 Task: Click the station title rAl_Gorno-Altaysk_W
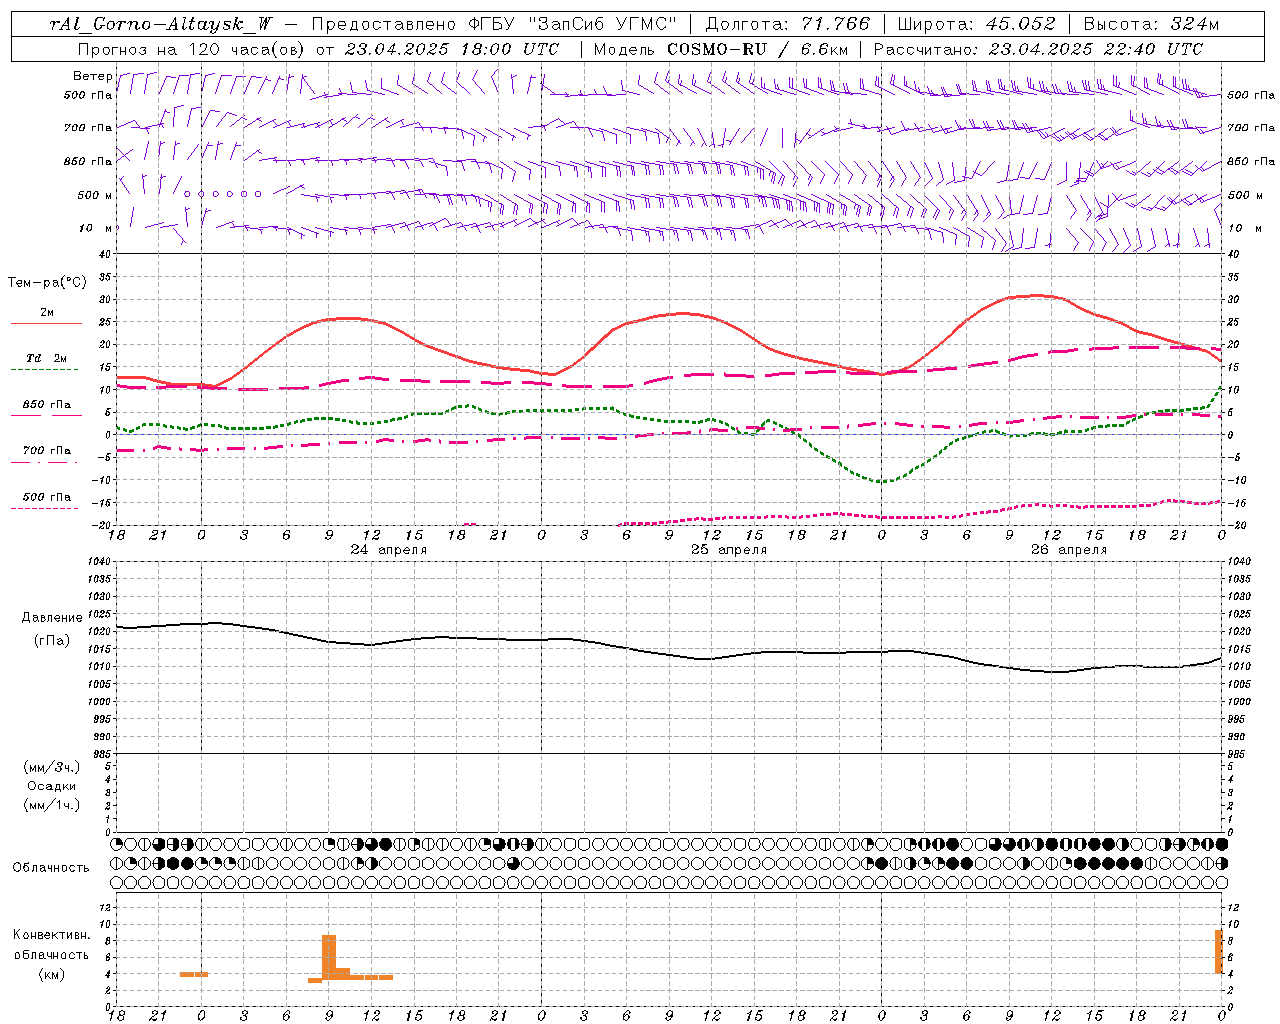point(161,24)
